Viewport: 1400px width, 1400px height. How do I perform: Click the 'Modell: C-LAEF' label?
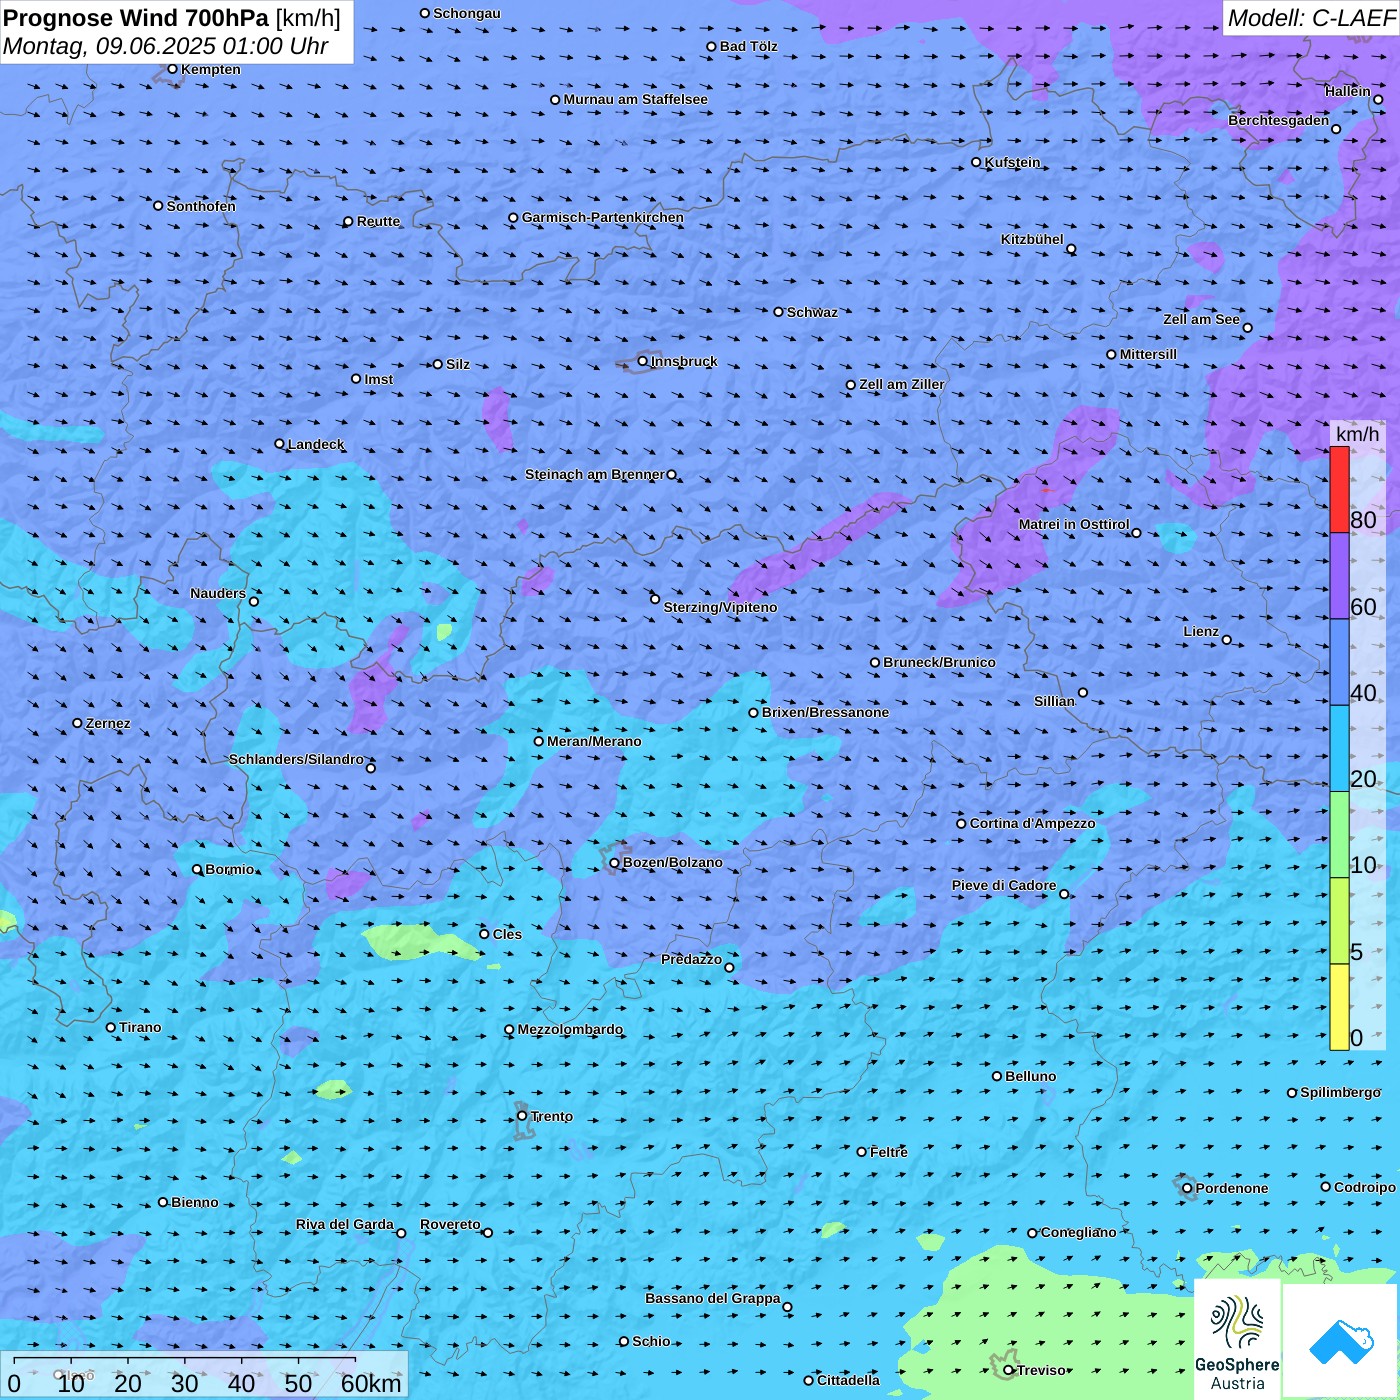[x=1311, y=18]
